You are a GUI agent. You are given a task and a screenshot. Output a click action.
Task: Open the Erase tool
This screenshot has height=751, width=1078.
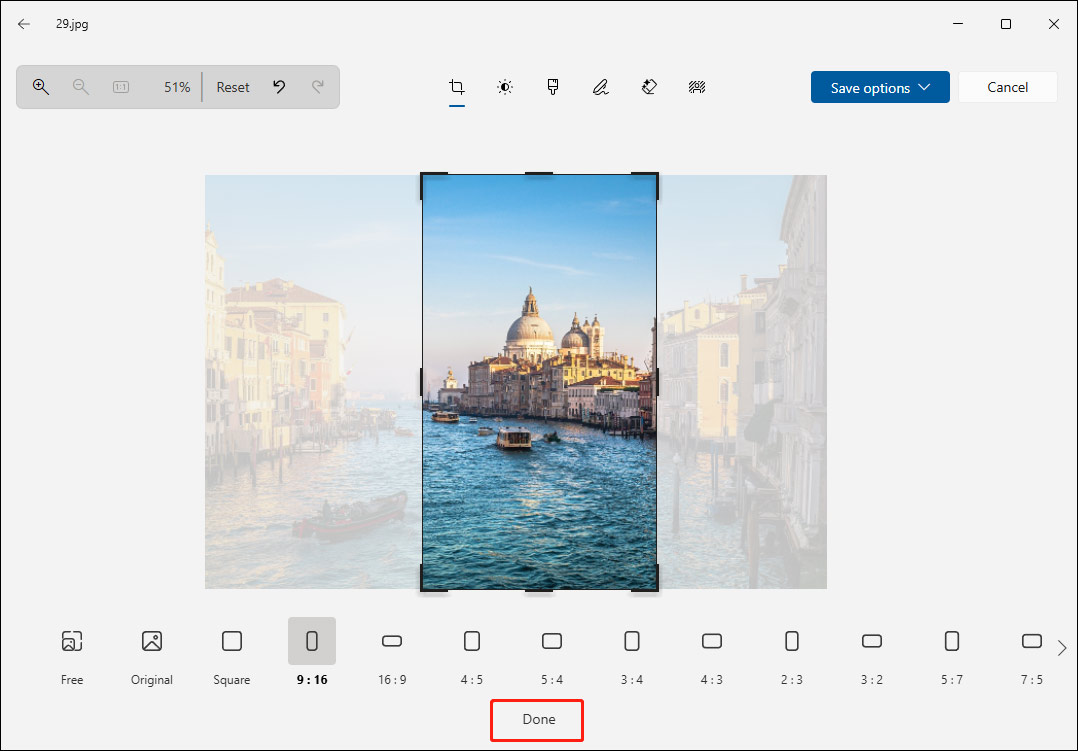pos(649,87)
